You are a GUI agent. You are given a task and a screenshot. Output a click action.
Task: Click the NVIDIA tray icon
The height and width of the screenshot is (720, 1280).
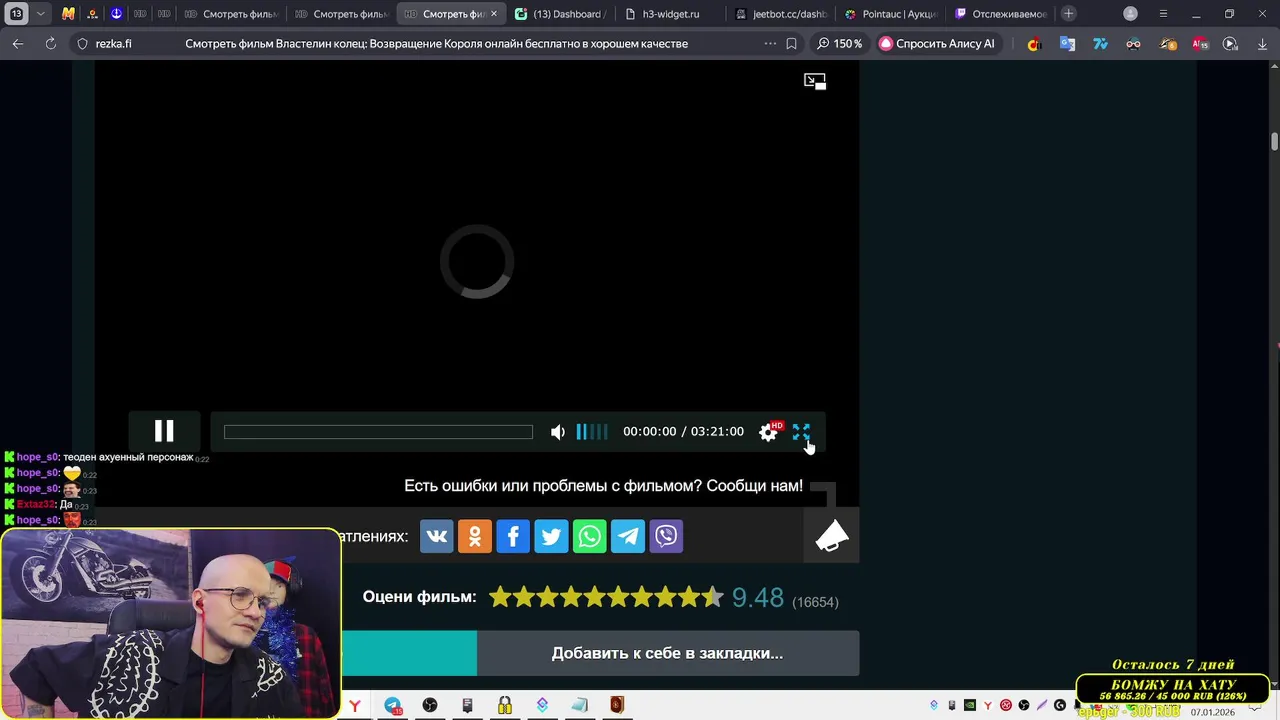pyautogui.click(x=969, y=706)
